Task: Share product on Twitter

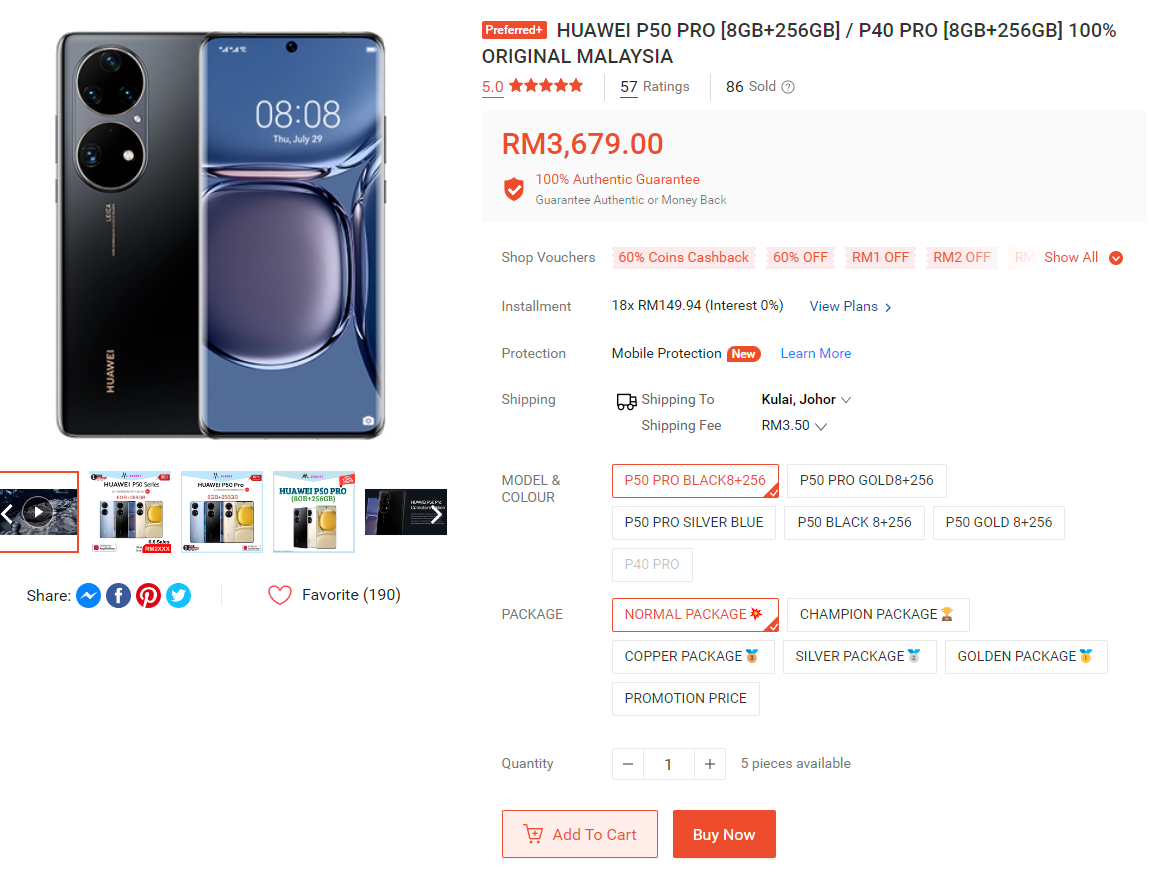Action: [178, 596]
